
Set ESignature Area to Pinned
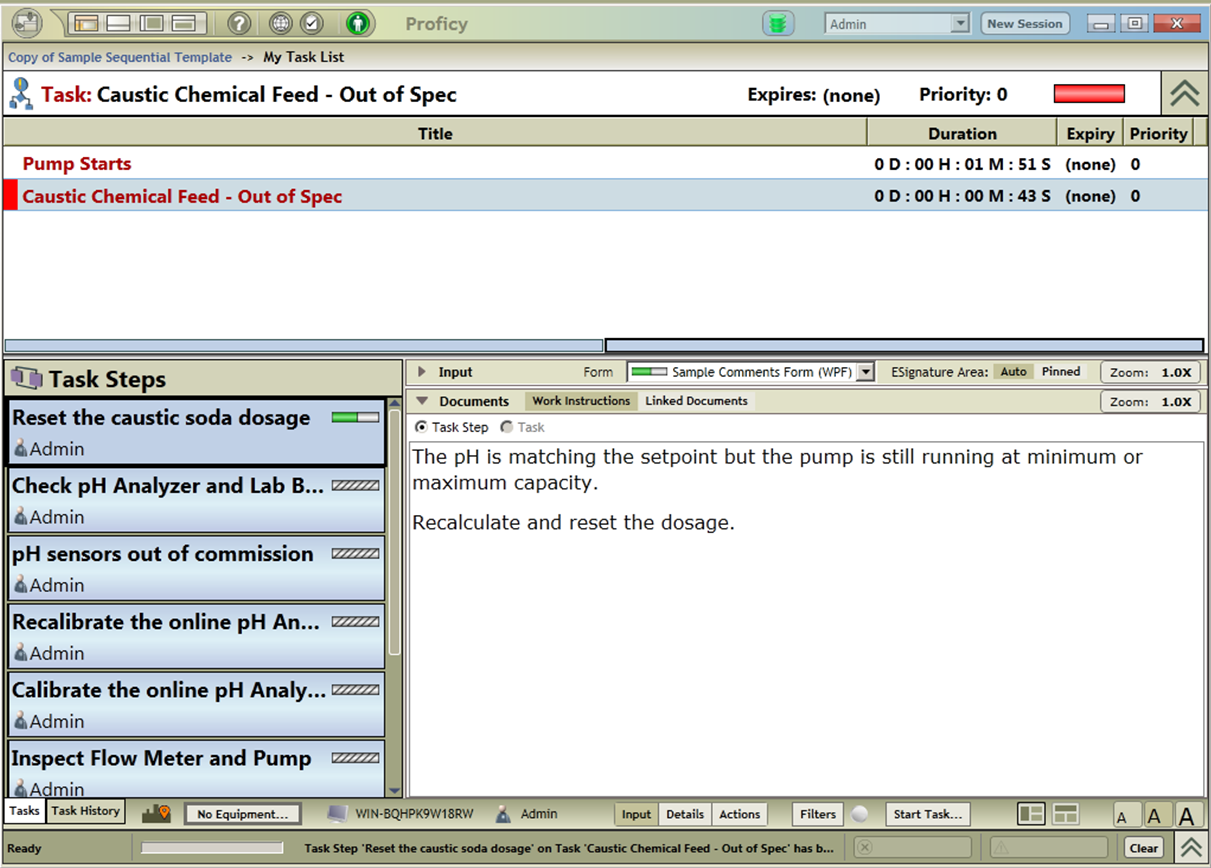pyautogui.click(x=1061, y=372)
